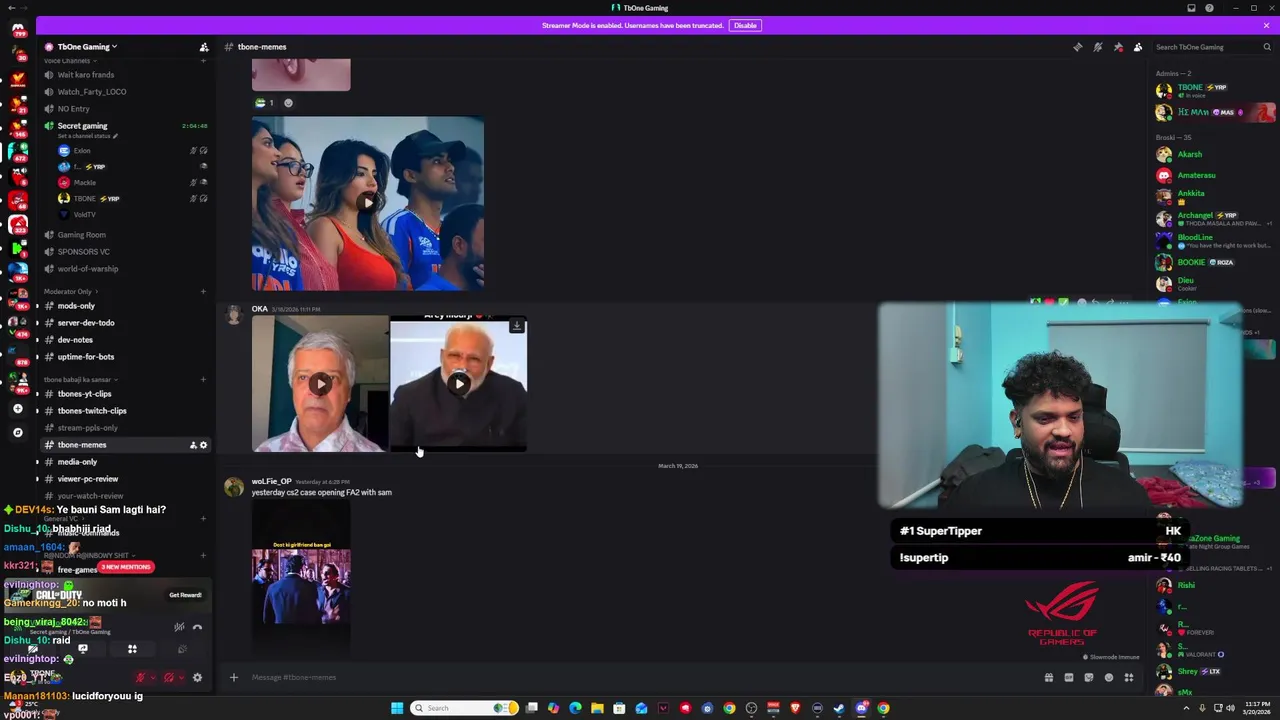Viewport: 1280px width, 720px height.
Task: Create invite for tbone-memes channel
Action: click(193, 445)
